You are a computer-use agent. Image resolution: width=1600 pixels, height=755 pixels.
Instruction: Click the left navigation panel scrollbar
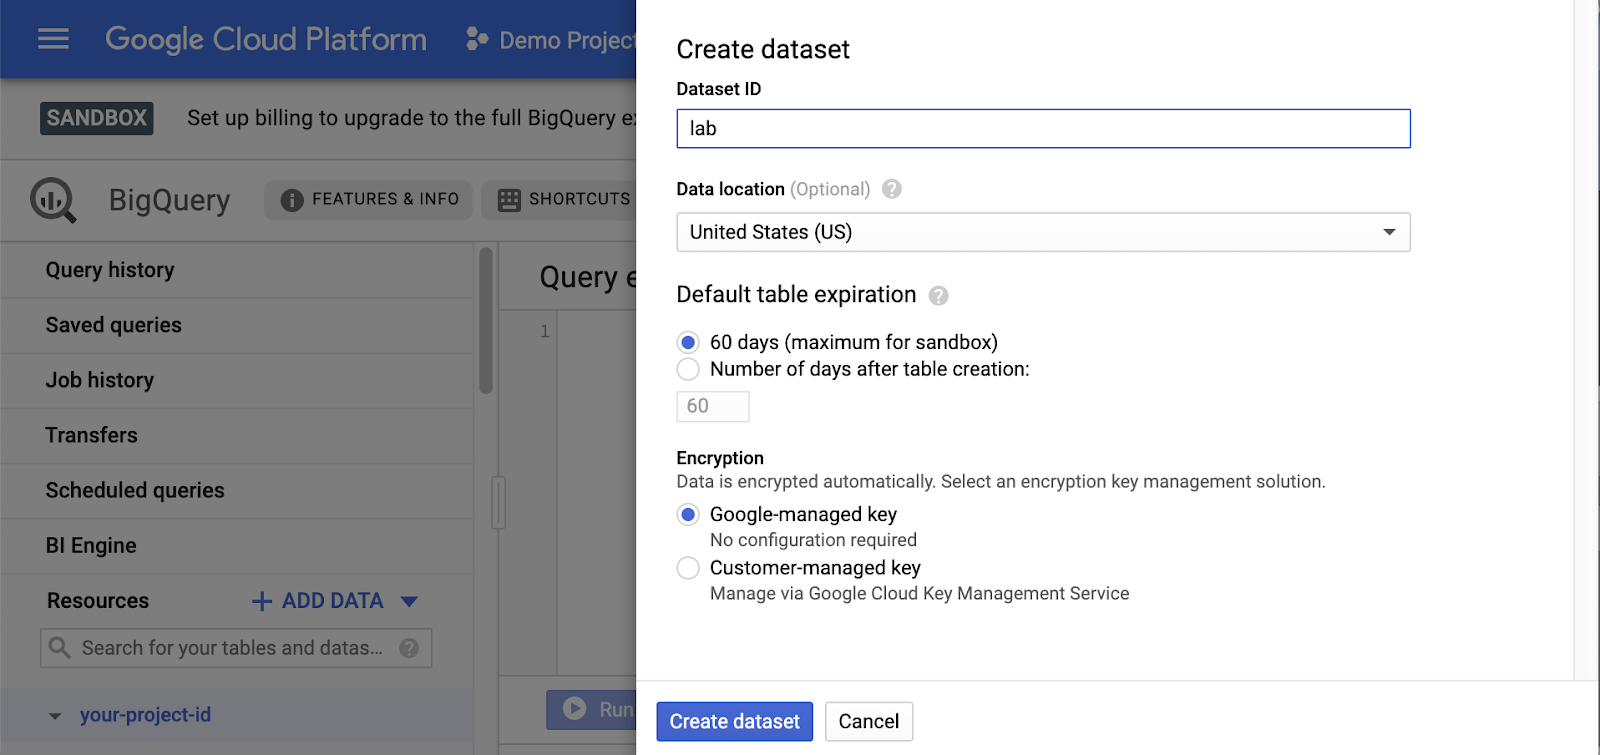(x=486, y=320)
